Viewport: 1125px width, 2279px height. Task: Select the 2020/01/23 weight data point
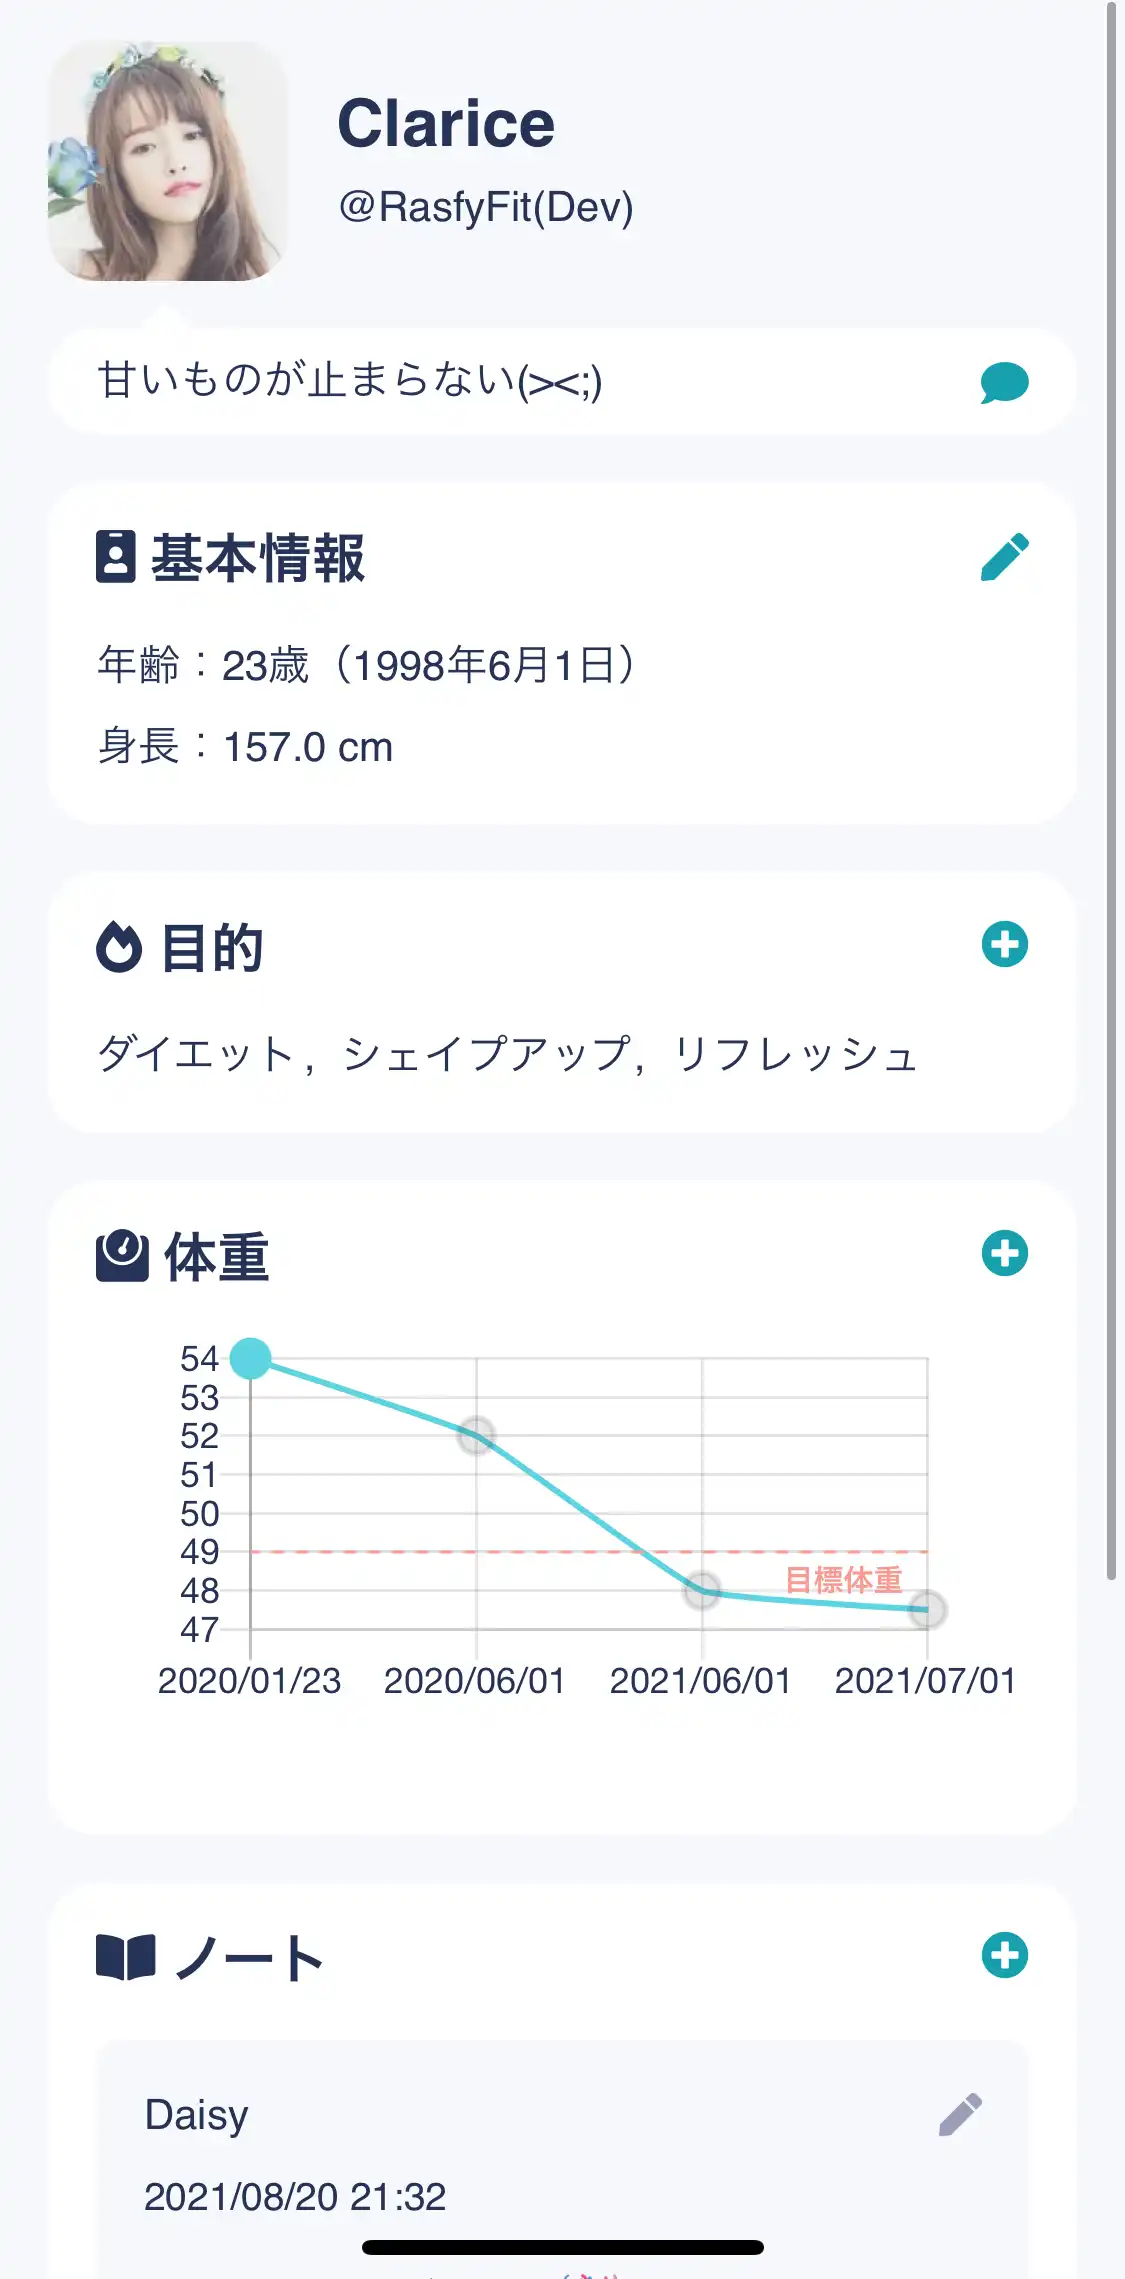click(x=250, y=1357)
